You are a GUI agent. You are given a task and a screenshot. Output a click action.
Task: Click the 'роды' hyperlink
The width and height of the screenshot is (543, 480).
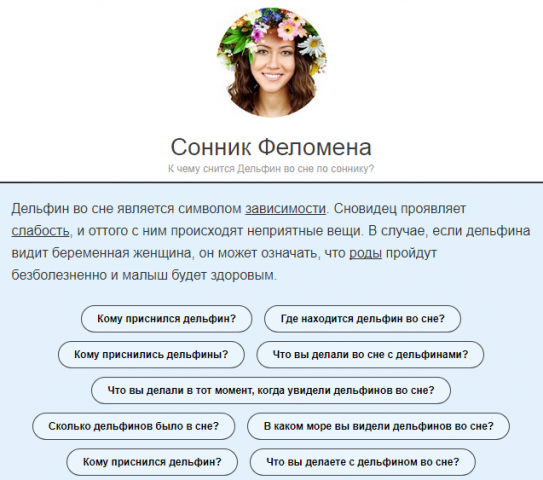coord(365,253)
